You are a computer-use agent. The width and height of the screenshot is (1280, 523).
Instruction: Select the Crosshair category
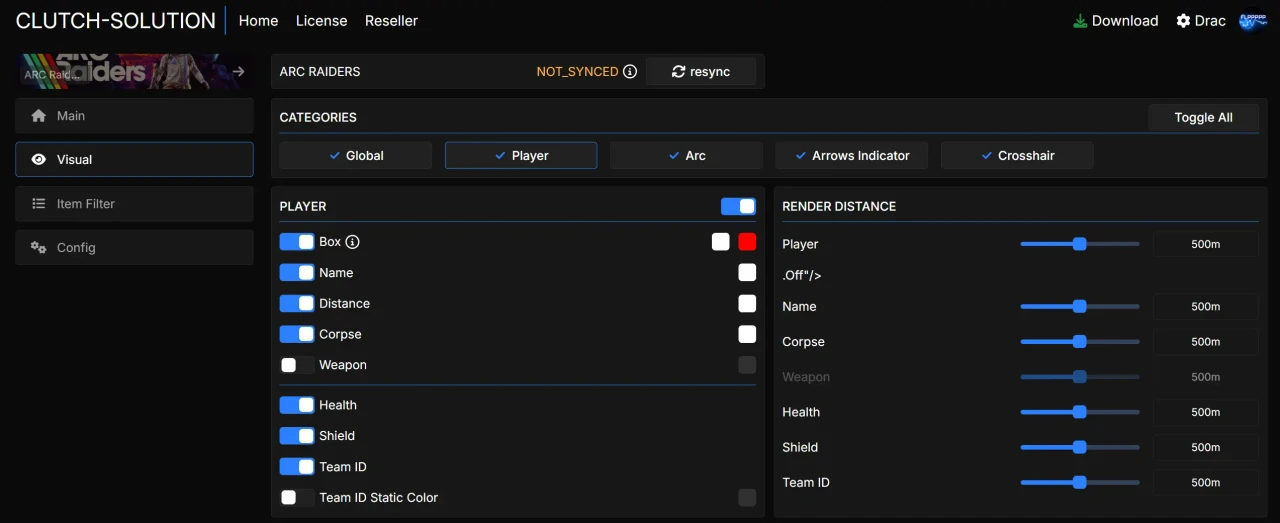1017,156
